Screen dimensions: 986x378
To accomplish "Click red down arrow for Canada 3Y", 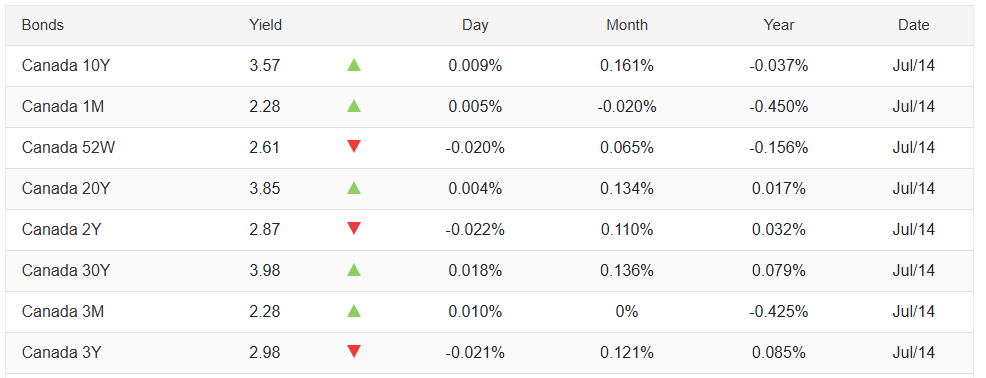I will click(354, 352).
